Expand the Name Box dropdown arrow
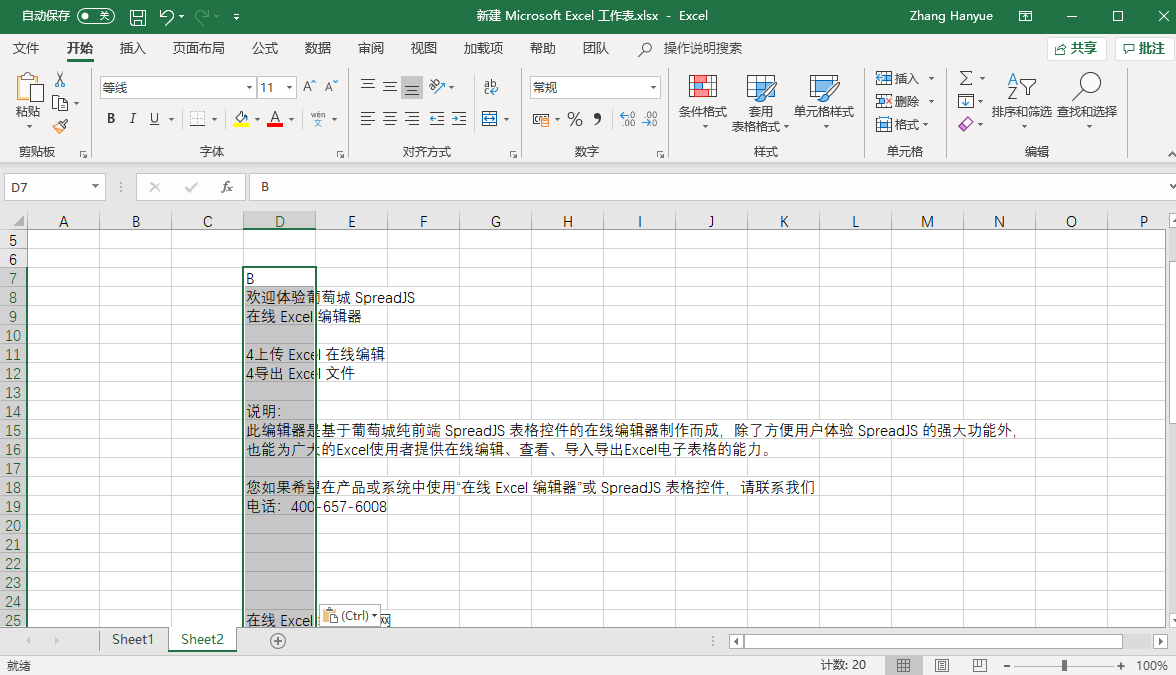Screen dimensions: 1176x675 (x=95, y=187)
